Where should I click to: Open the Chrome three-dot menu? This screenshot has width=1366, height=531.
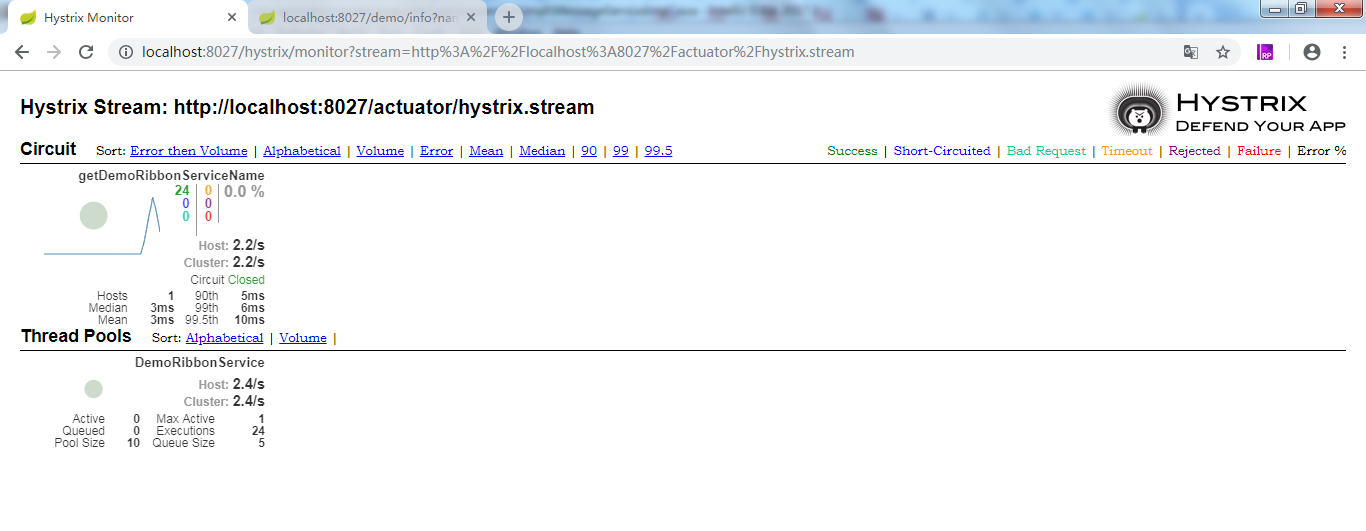coord(1344,52)
